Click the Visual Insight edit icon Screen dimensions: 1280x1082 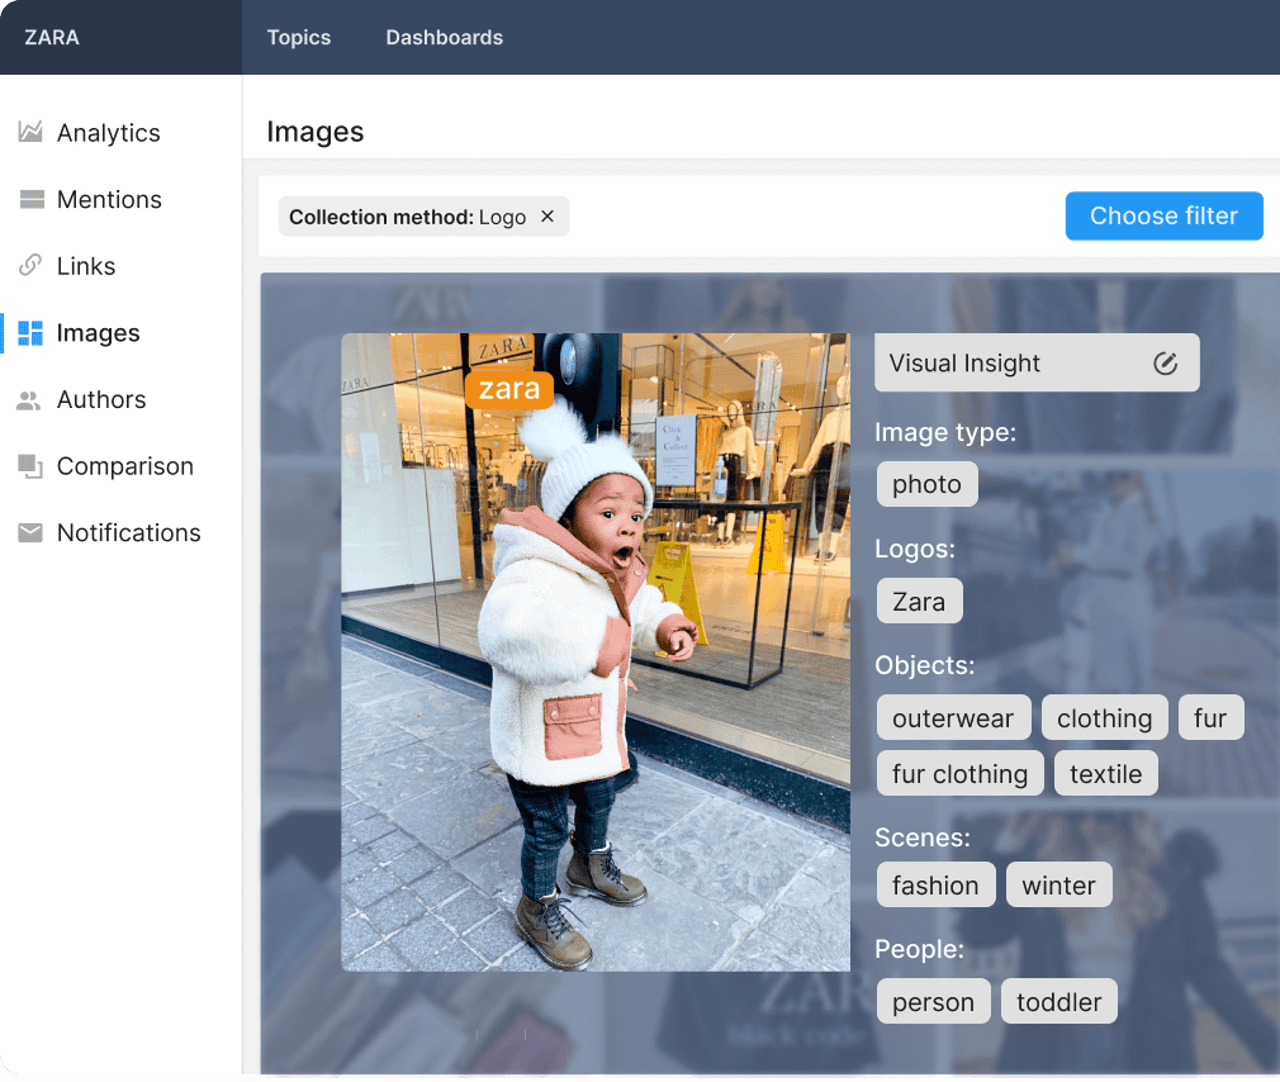pos(1165,363)
